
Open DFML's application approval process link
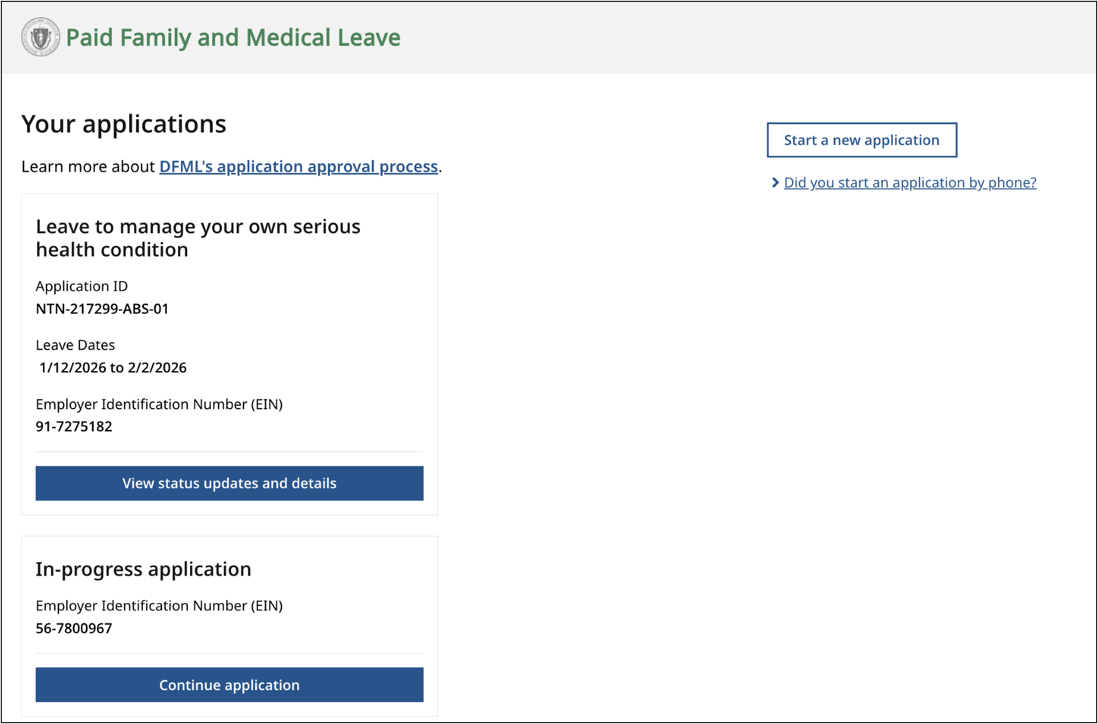click(297, 166)
